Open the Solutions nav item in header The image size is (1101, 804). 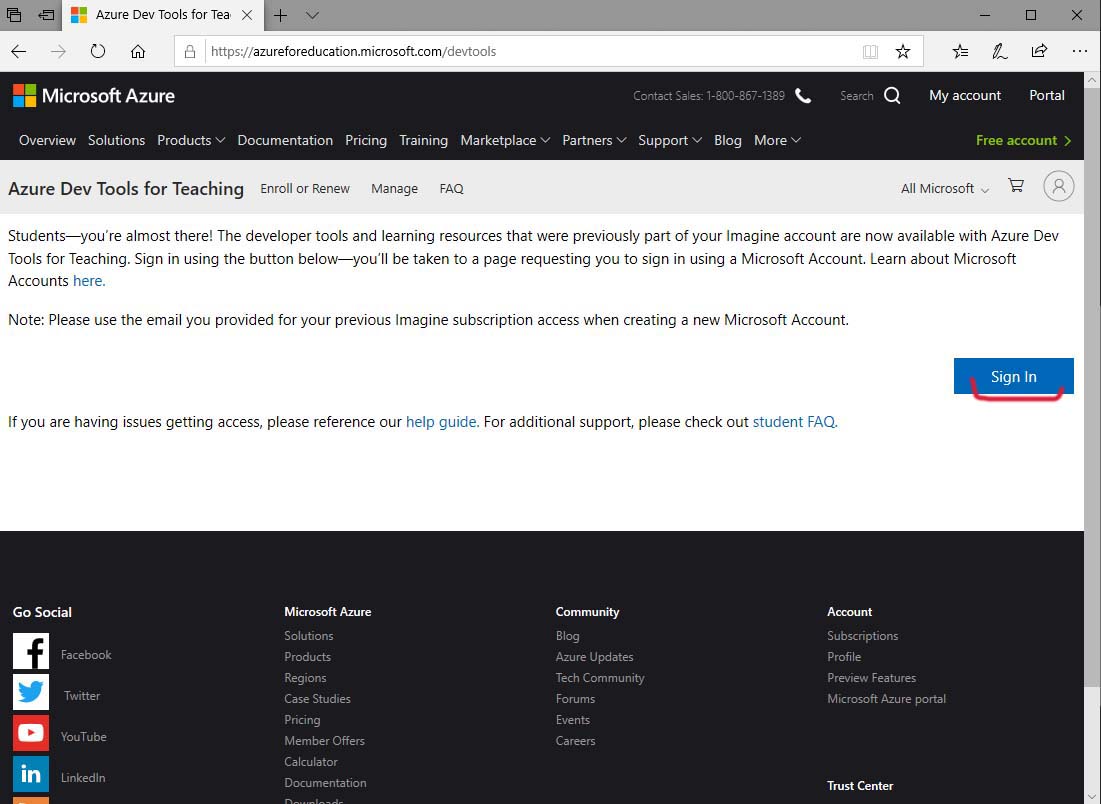pyautogui.click(x=117, y=140)
